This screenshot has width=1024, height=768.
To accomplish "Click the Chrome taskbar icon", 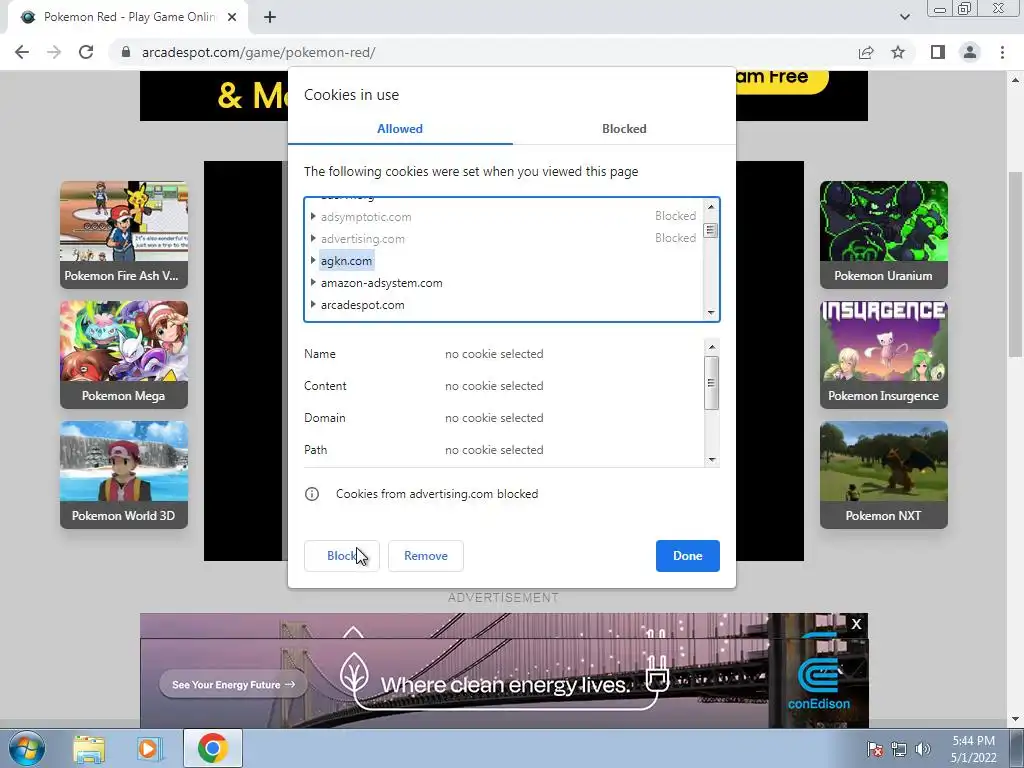I will click(212, 748).
